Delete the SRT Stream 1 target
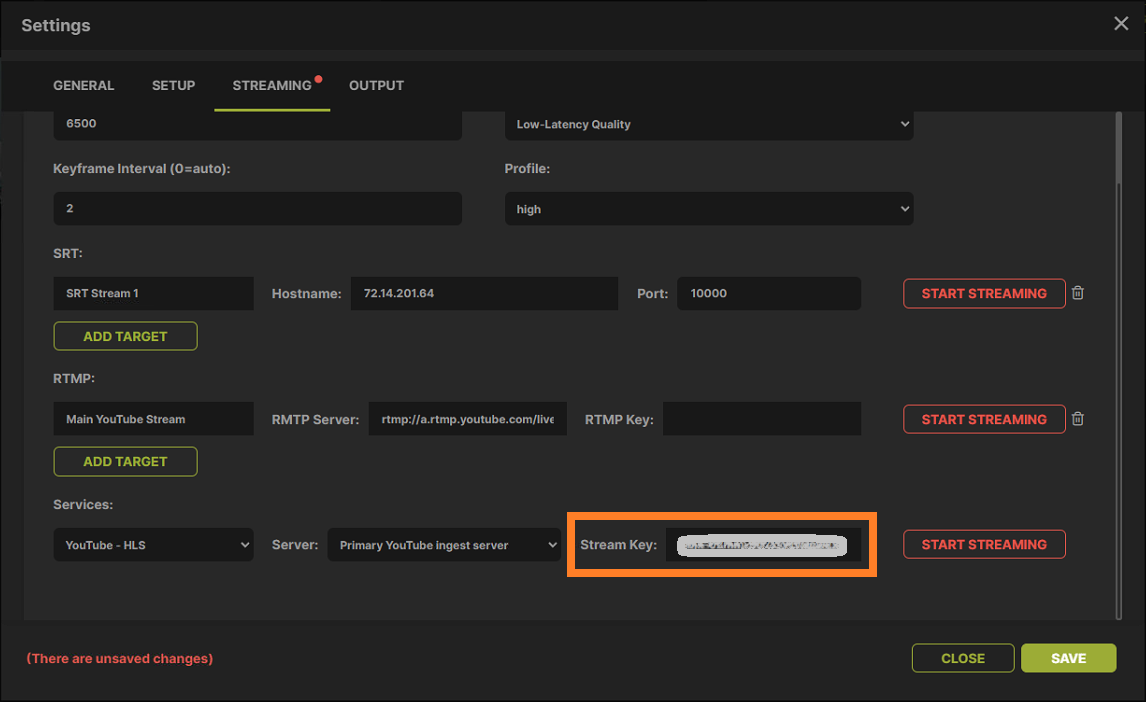The height and width of the screenshot is (702, 1146). coord(1077,293)
